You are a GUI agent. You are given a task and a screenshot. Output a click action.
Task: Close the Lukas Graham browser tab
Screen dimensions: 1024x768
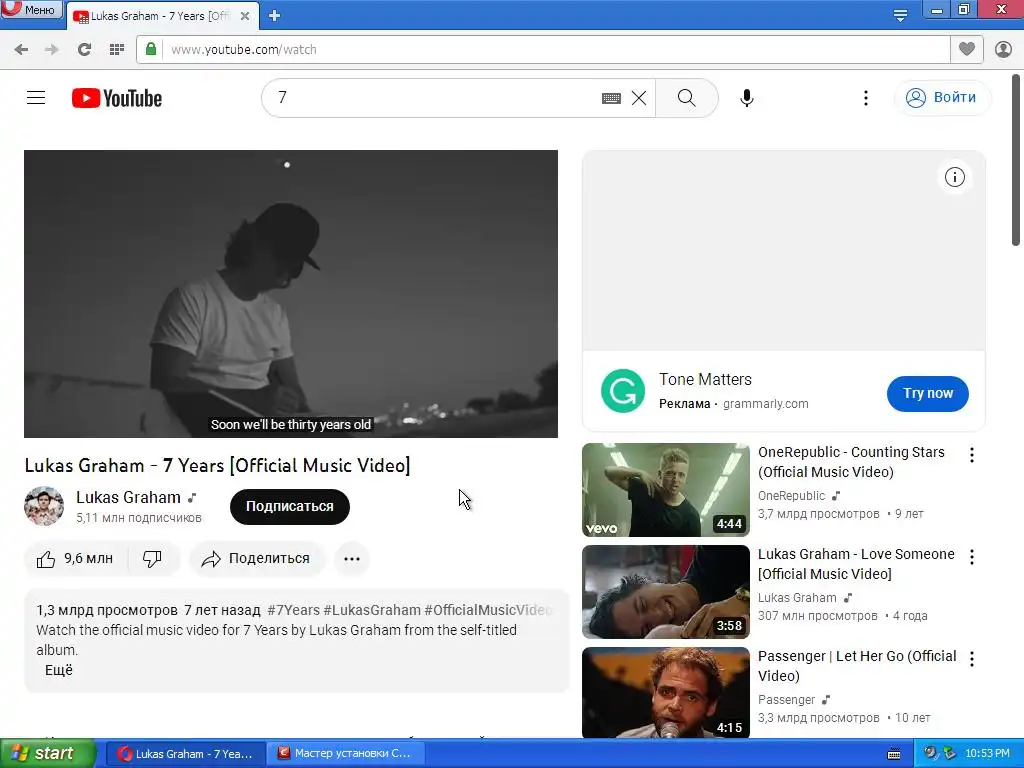click(x=245, y=16)
